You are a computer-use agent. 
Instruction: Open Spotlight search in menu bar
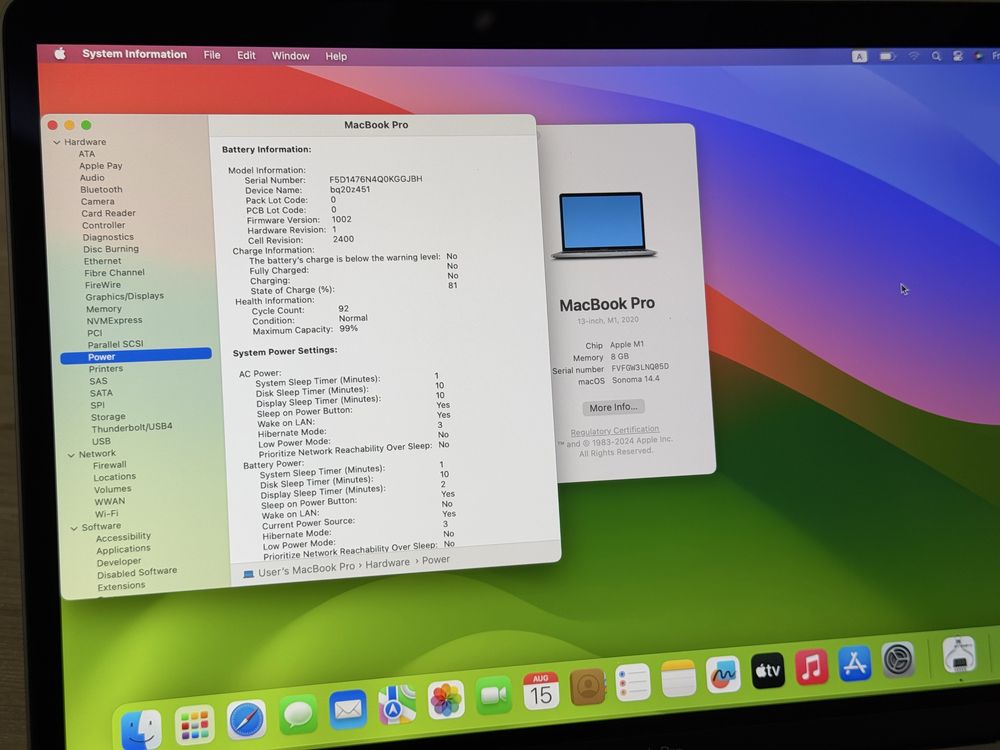[x=936, y=56]
